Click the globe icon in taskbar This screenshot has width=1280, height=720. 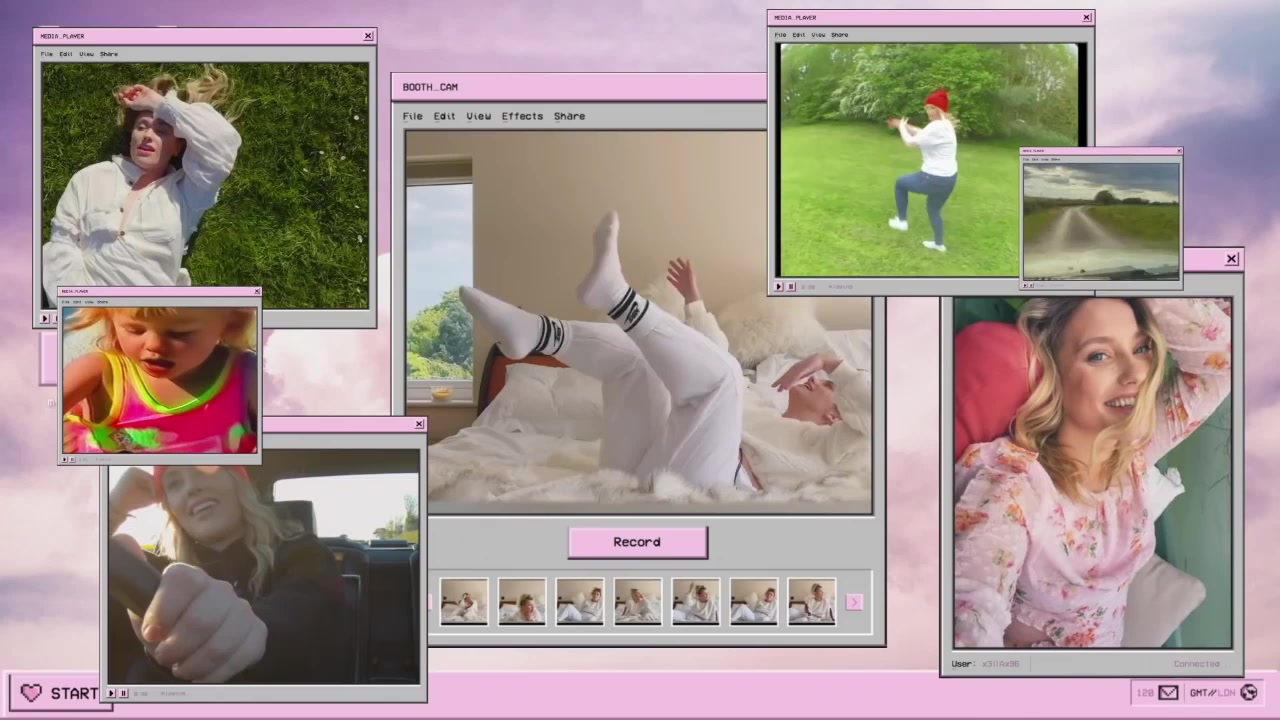1248,692
